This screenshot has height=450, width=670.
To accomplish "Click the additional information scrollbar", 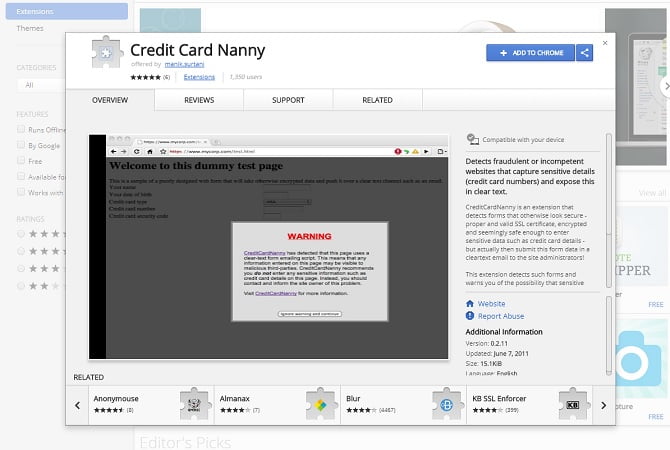I will tap(609, 336).
